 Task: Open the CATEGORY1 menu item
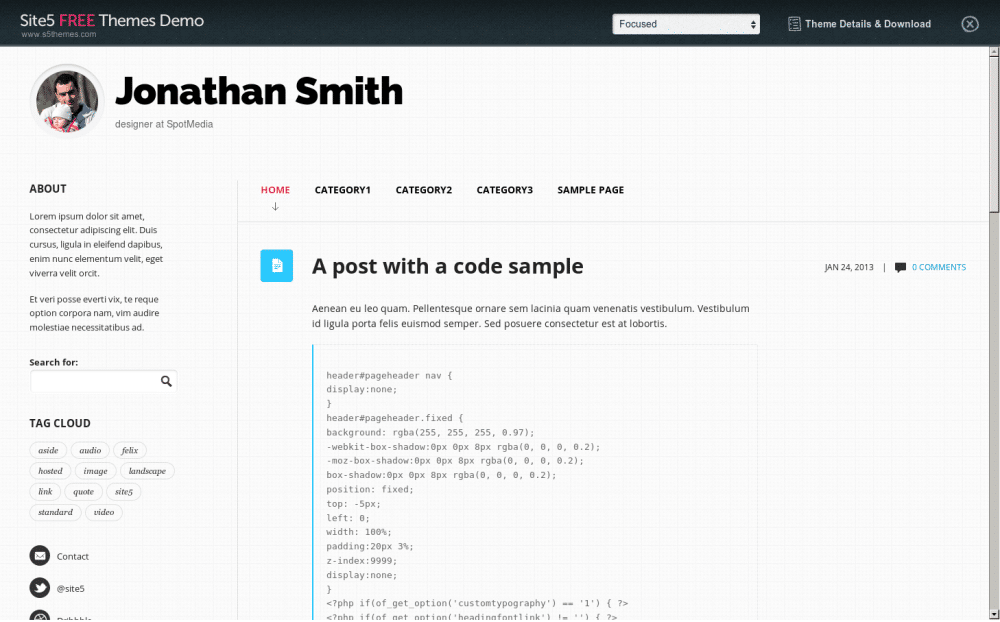point(342,190)
